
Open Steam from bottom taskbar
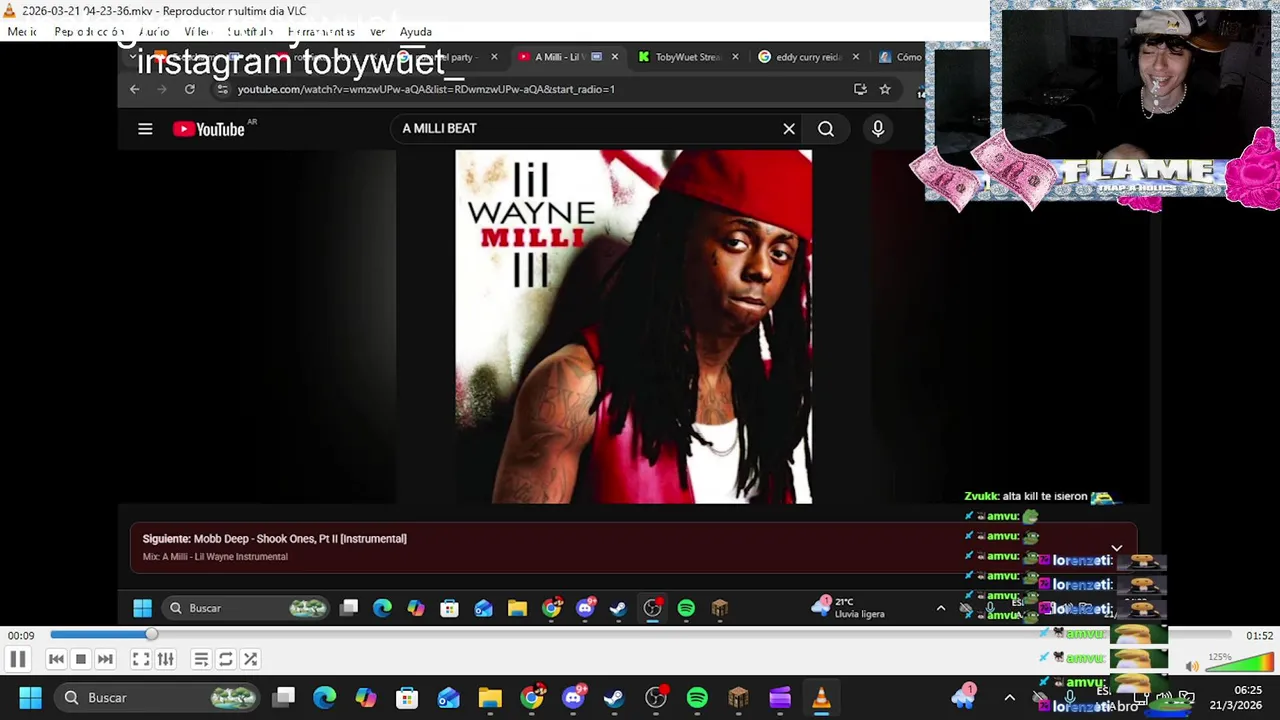coord(614,698)
